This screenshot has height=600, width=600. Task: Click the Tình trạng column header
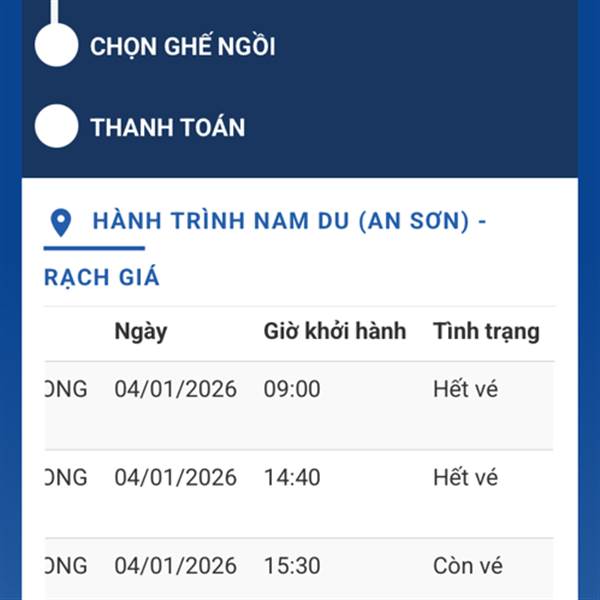(x=486, y=332)
